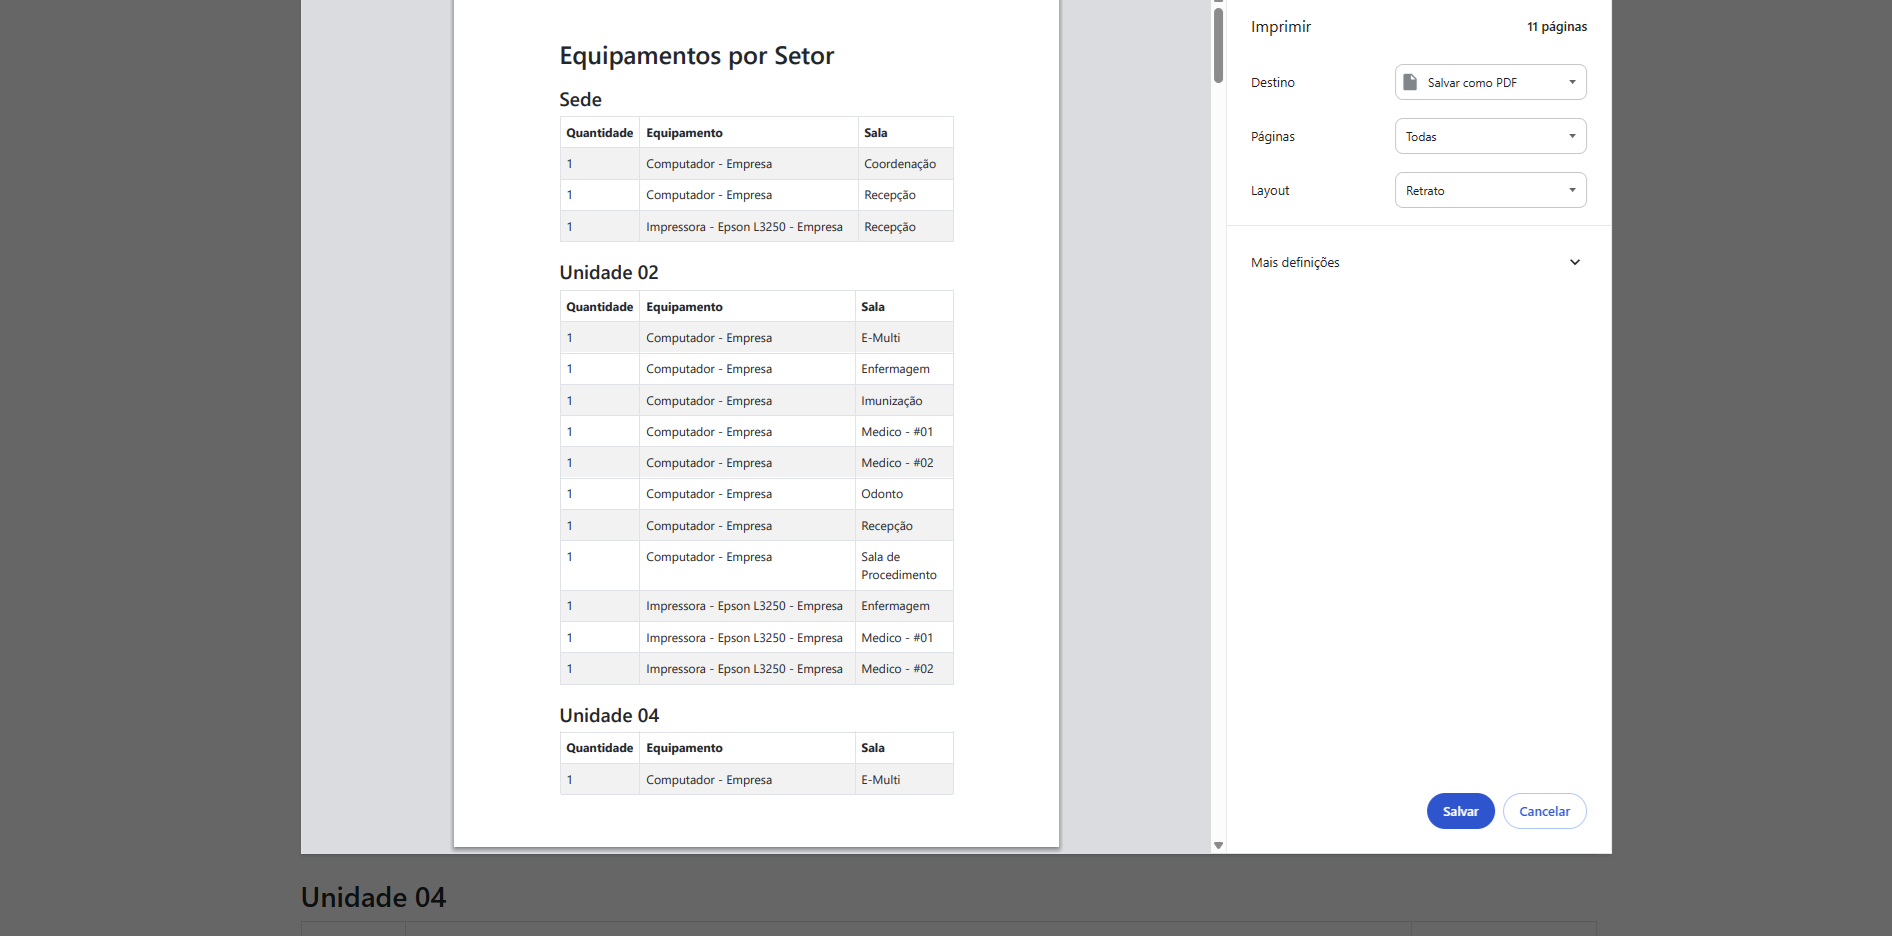This screenshot has width=1892, height=936.
Task: Expand the Mais definições section
Action: (1294, 262)
